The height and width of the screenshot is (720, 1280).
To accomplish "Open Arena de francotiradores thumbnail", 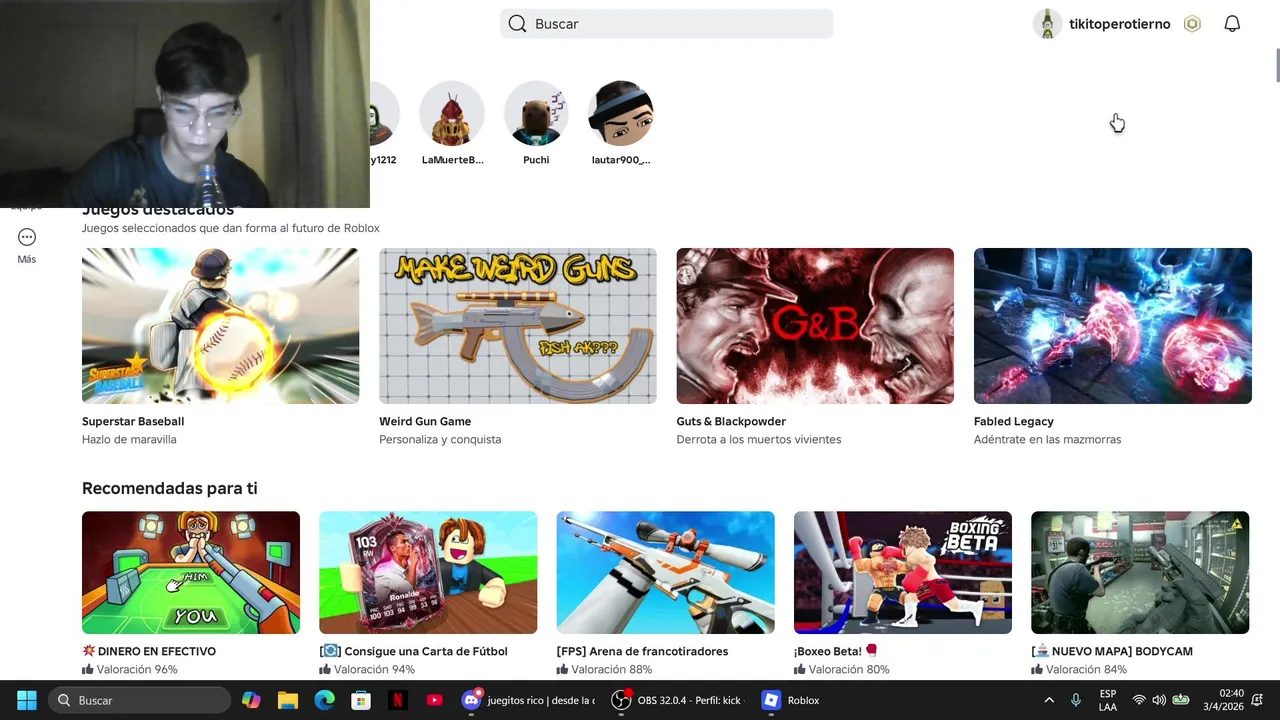I will [x=665, y=572].
